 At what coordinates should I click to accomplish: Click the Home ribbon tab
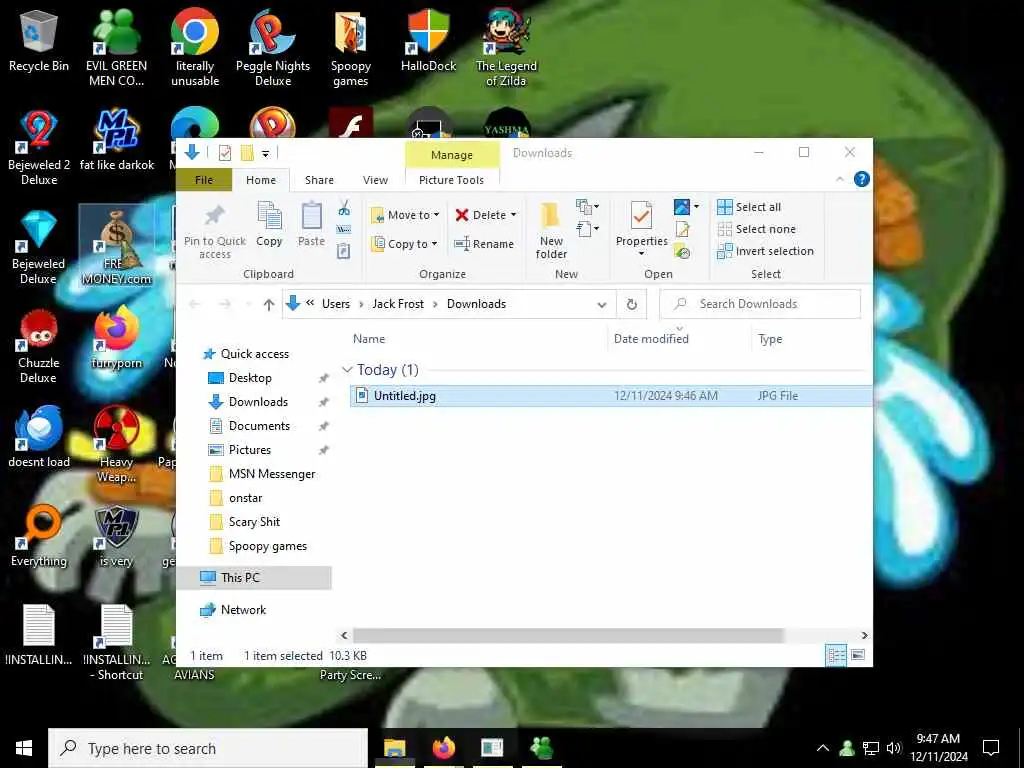(261, 180)
